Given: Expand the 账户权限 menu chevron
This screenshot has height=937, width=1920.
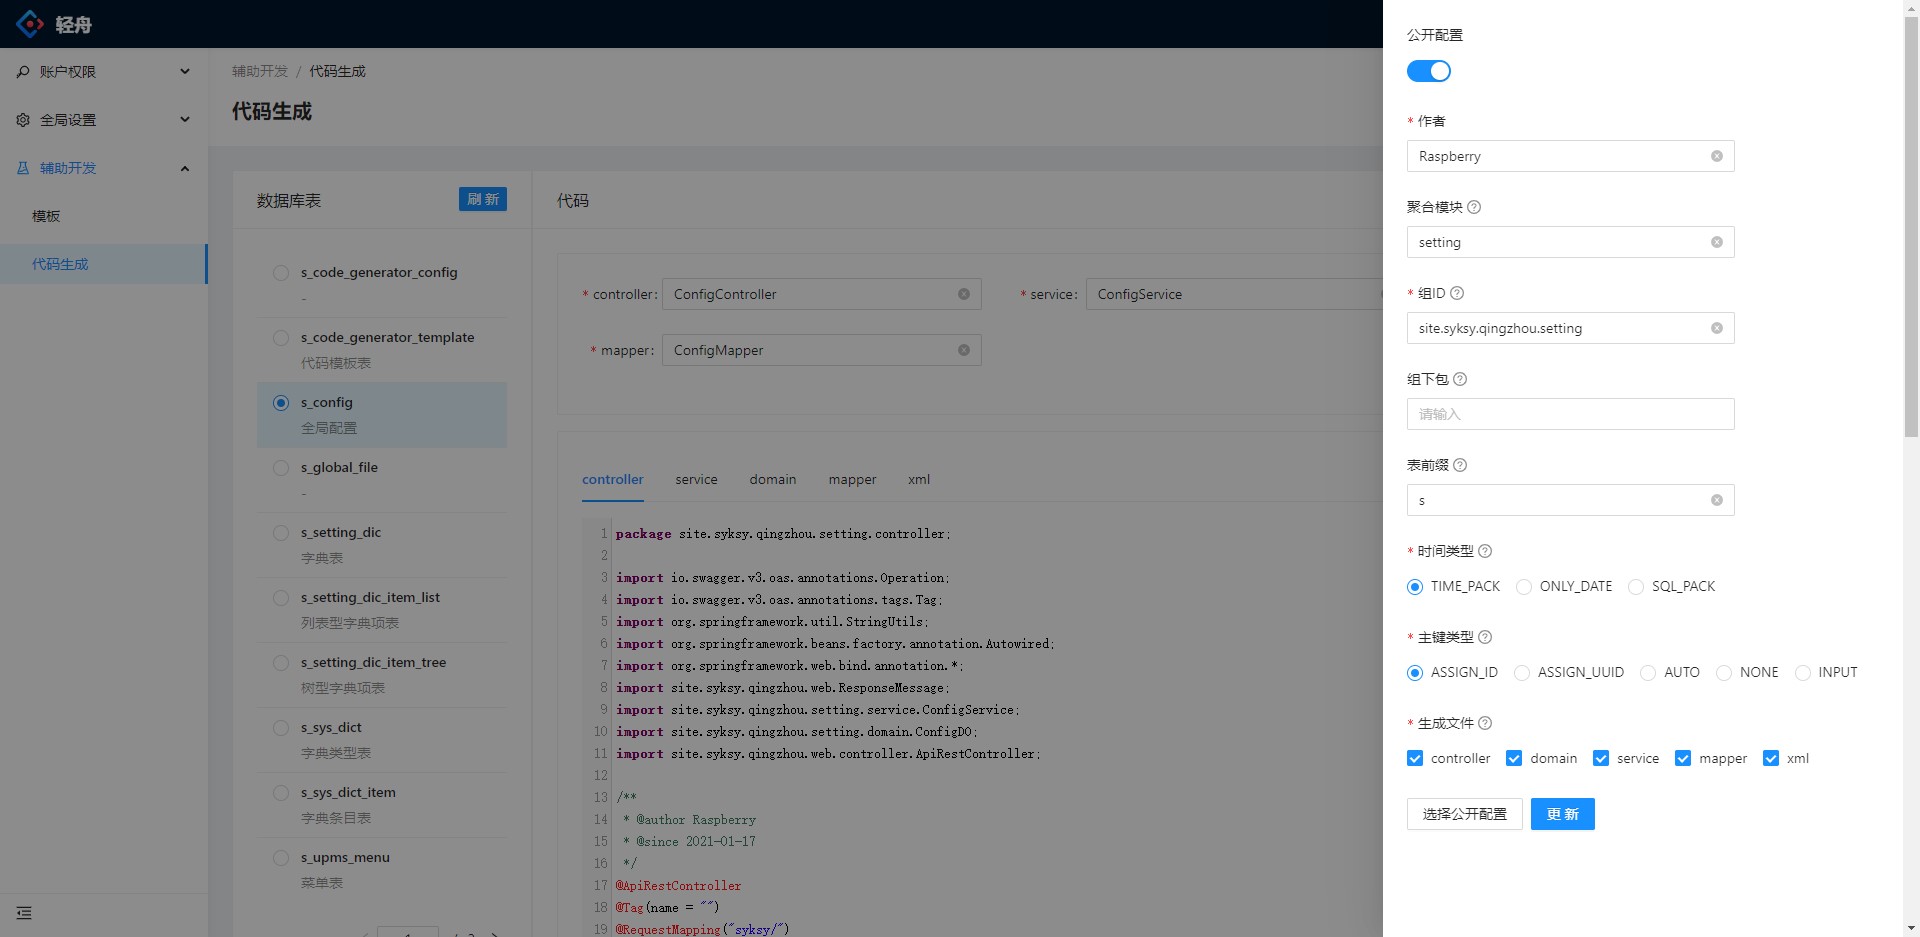Looking at the screenshot, I should click(185, 72).
